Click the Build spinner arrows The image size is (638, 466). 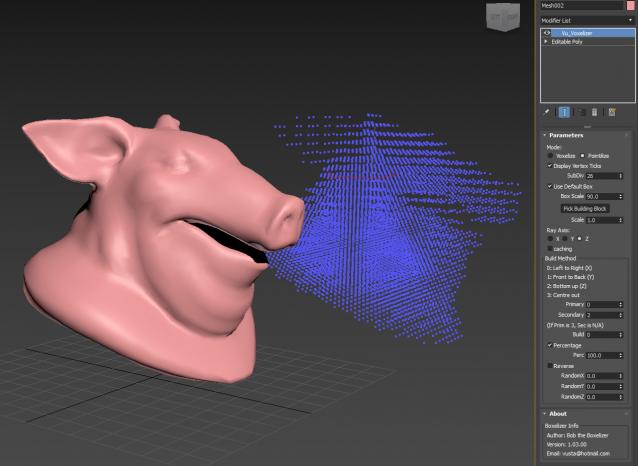pos(621,335)
